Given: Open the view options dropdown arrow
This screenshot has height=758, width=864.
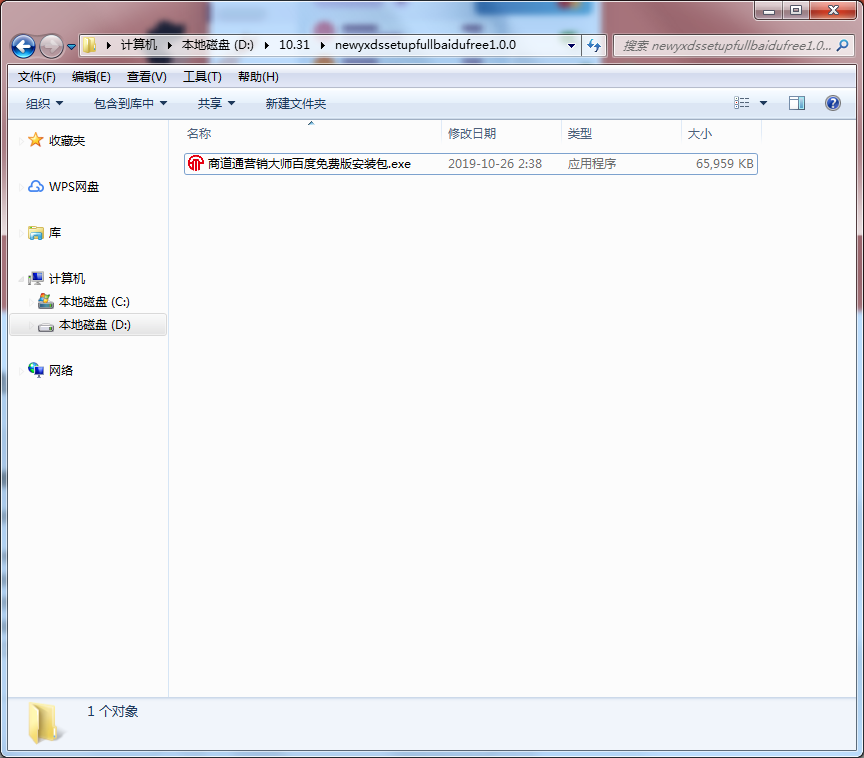Looking at the screenshot, I should coord(763,103).
